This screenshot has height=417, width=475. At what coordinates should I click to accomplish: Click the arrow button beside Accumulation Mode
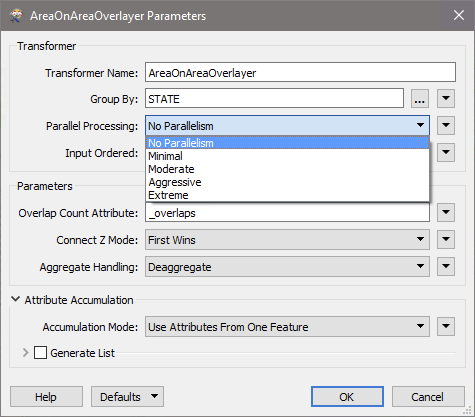[x=446, y=326]
